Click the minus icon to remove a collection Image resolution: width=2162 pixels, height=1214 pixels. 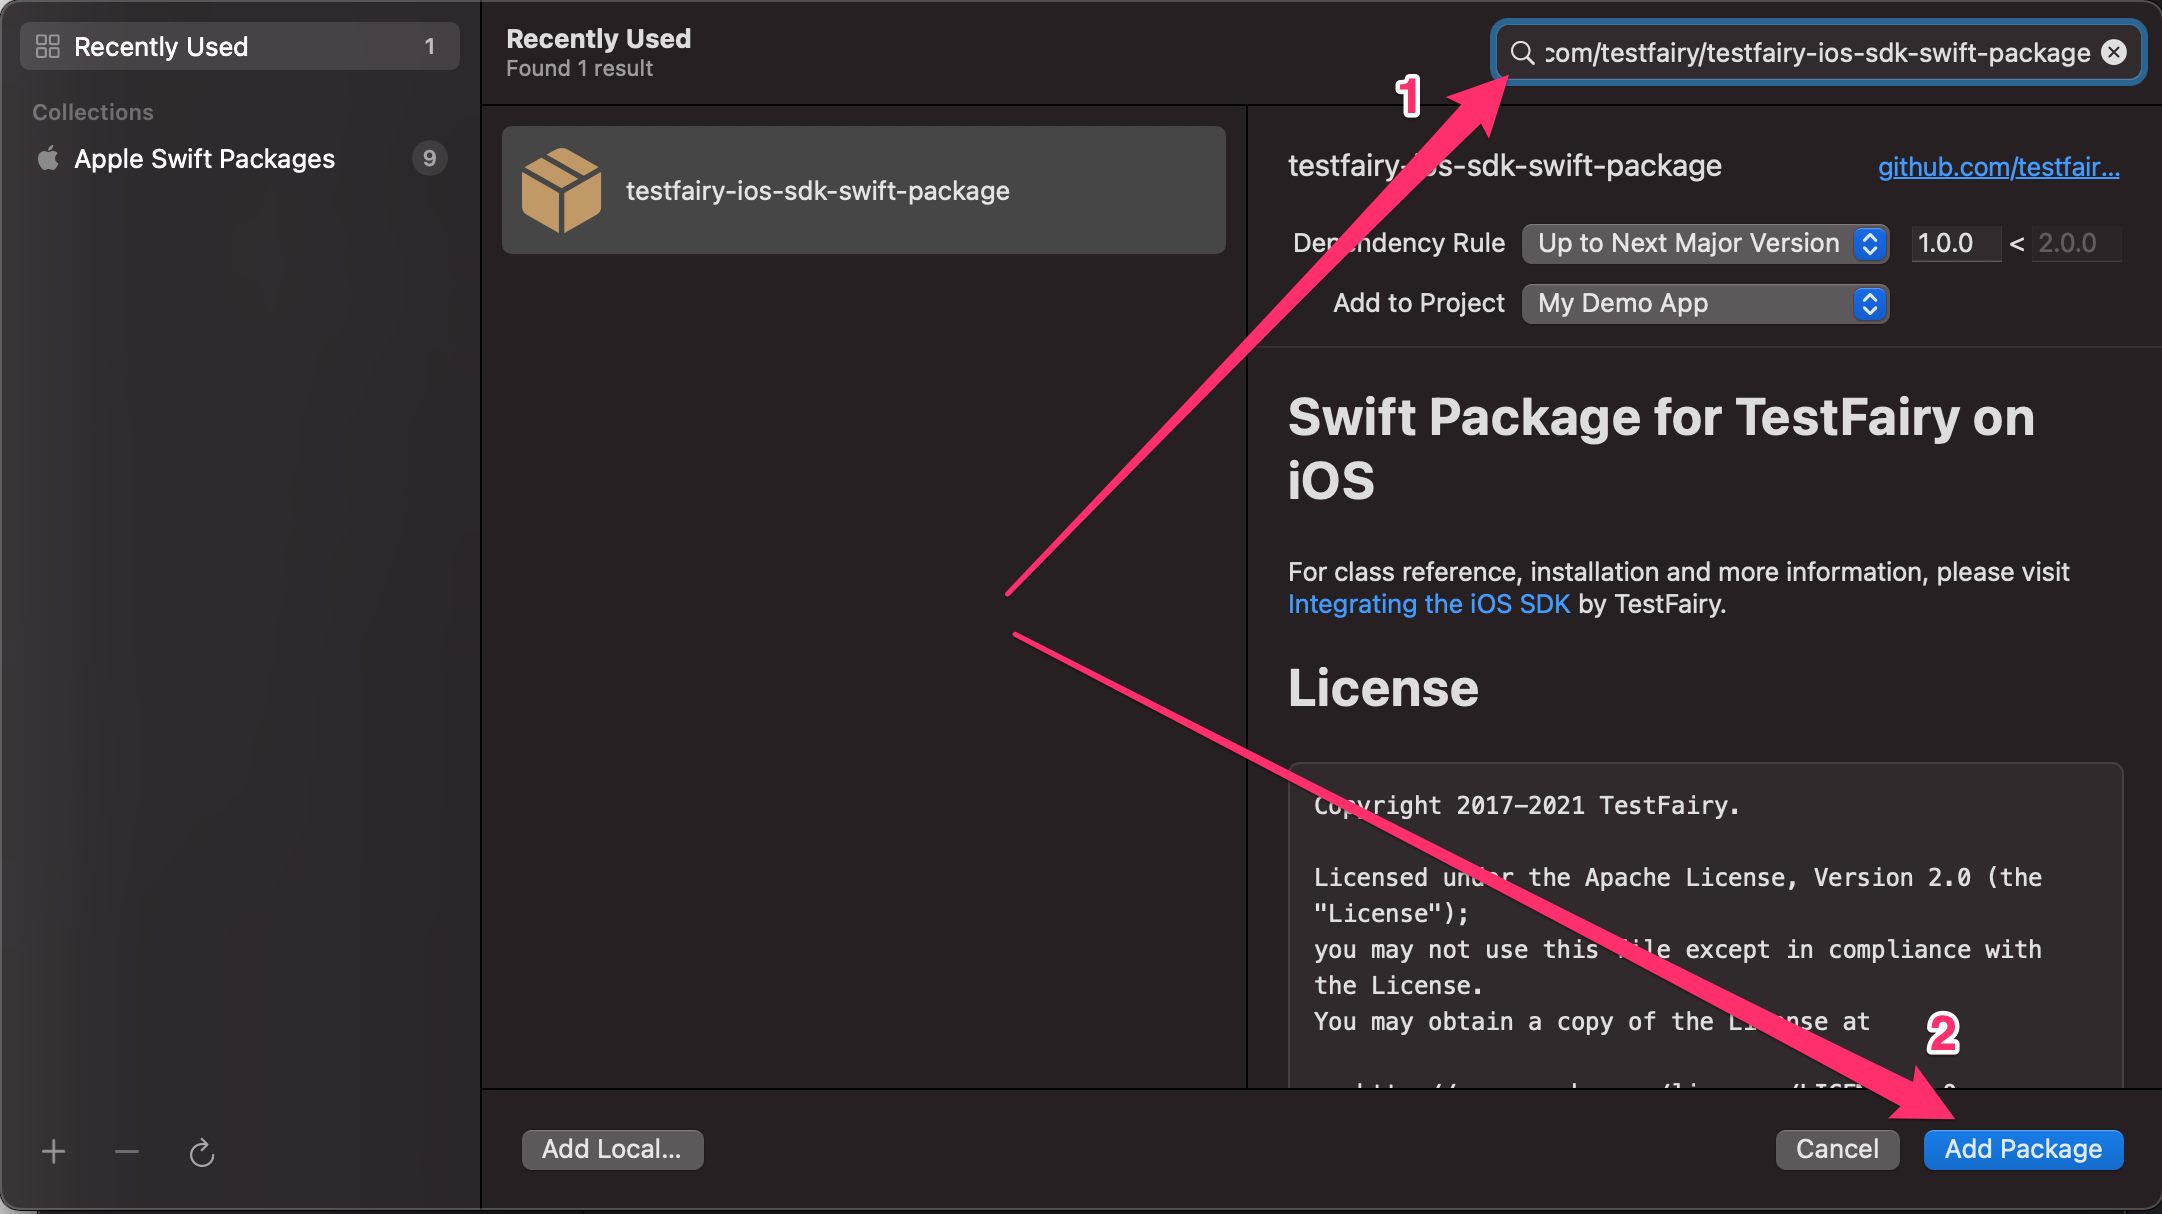point(127,1152)
